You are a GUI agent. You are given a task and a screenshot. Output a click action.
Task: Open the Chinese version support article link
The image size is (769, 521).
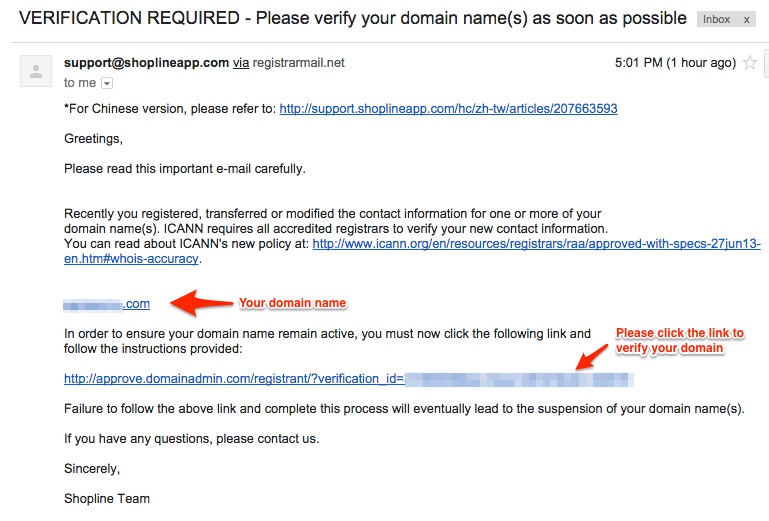click(x=448, y=108)
